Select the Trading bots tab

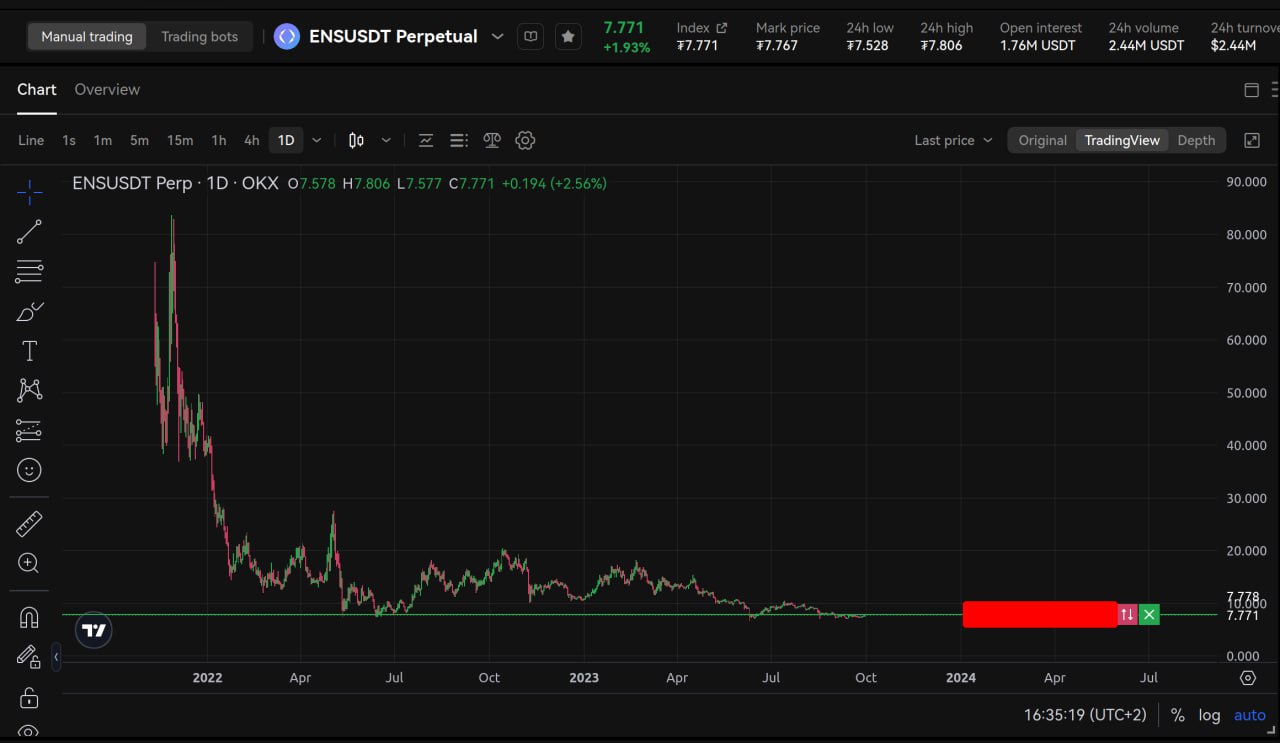pyautogui.click(x=200, y=37)
